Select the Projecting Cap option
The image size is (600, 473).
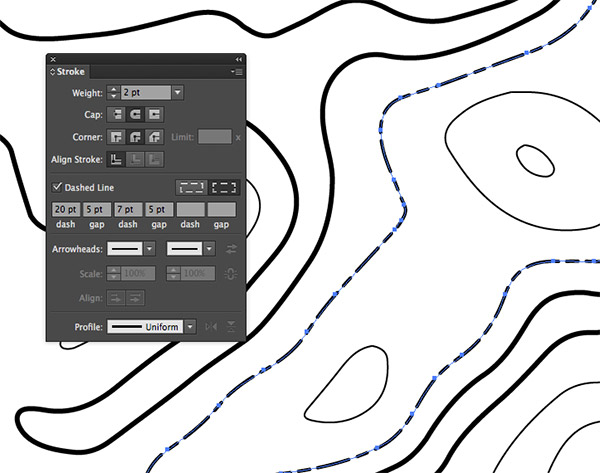point(154,114)
